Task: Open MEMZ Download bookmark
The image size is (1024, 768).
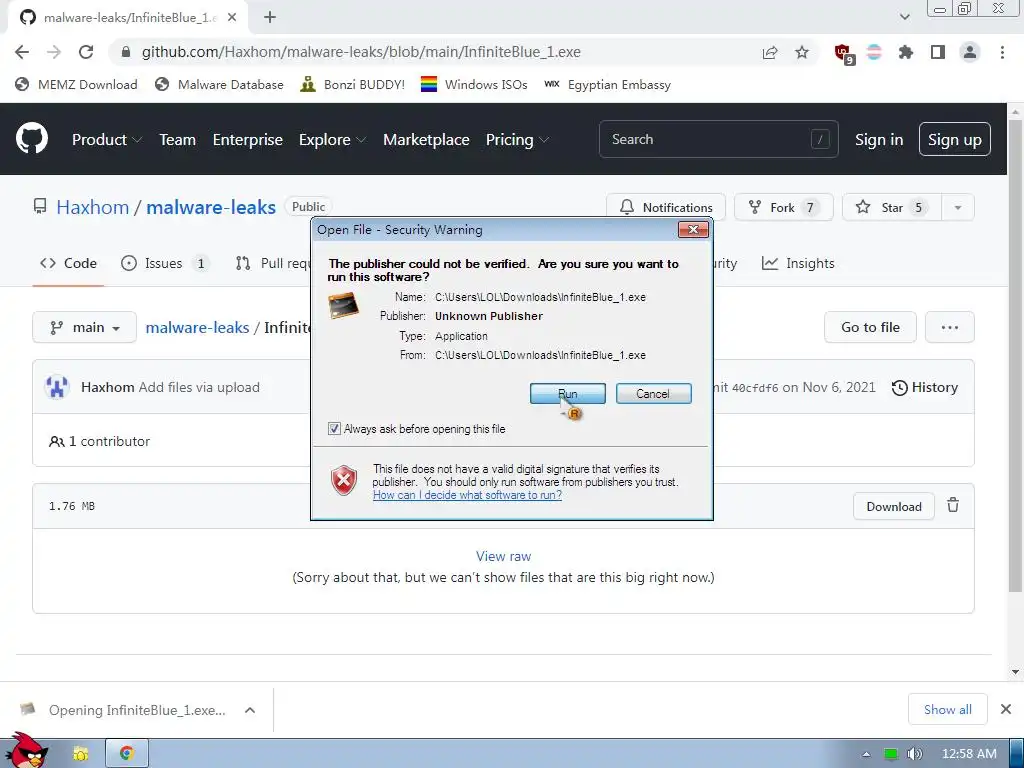Action: (x=76, y=84)
